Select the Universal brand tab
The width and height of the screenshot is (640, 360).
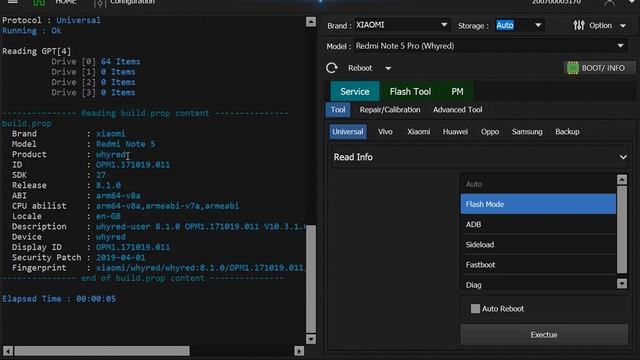pos(348,131)
